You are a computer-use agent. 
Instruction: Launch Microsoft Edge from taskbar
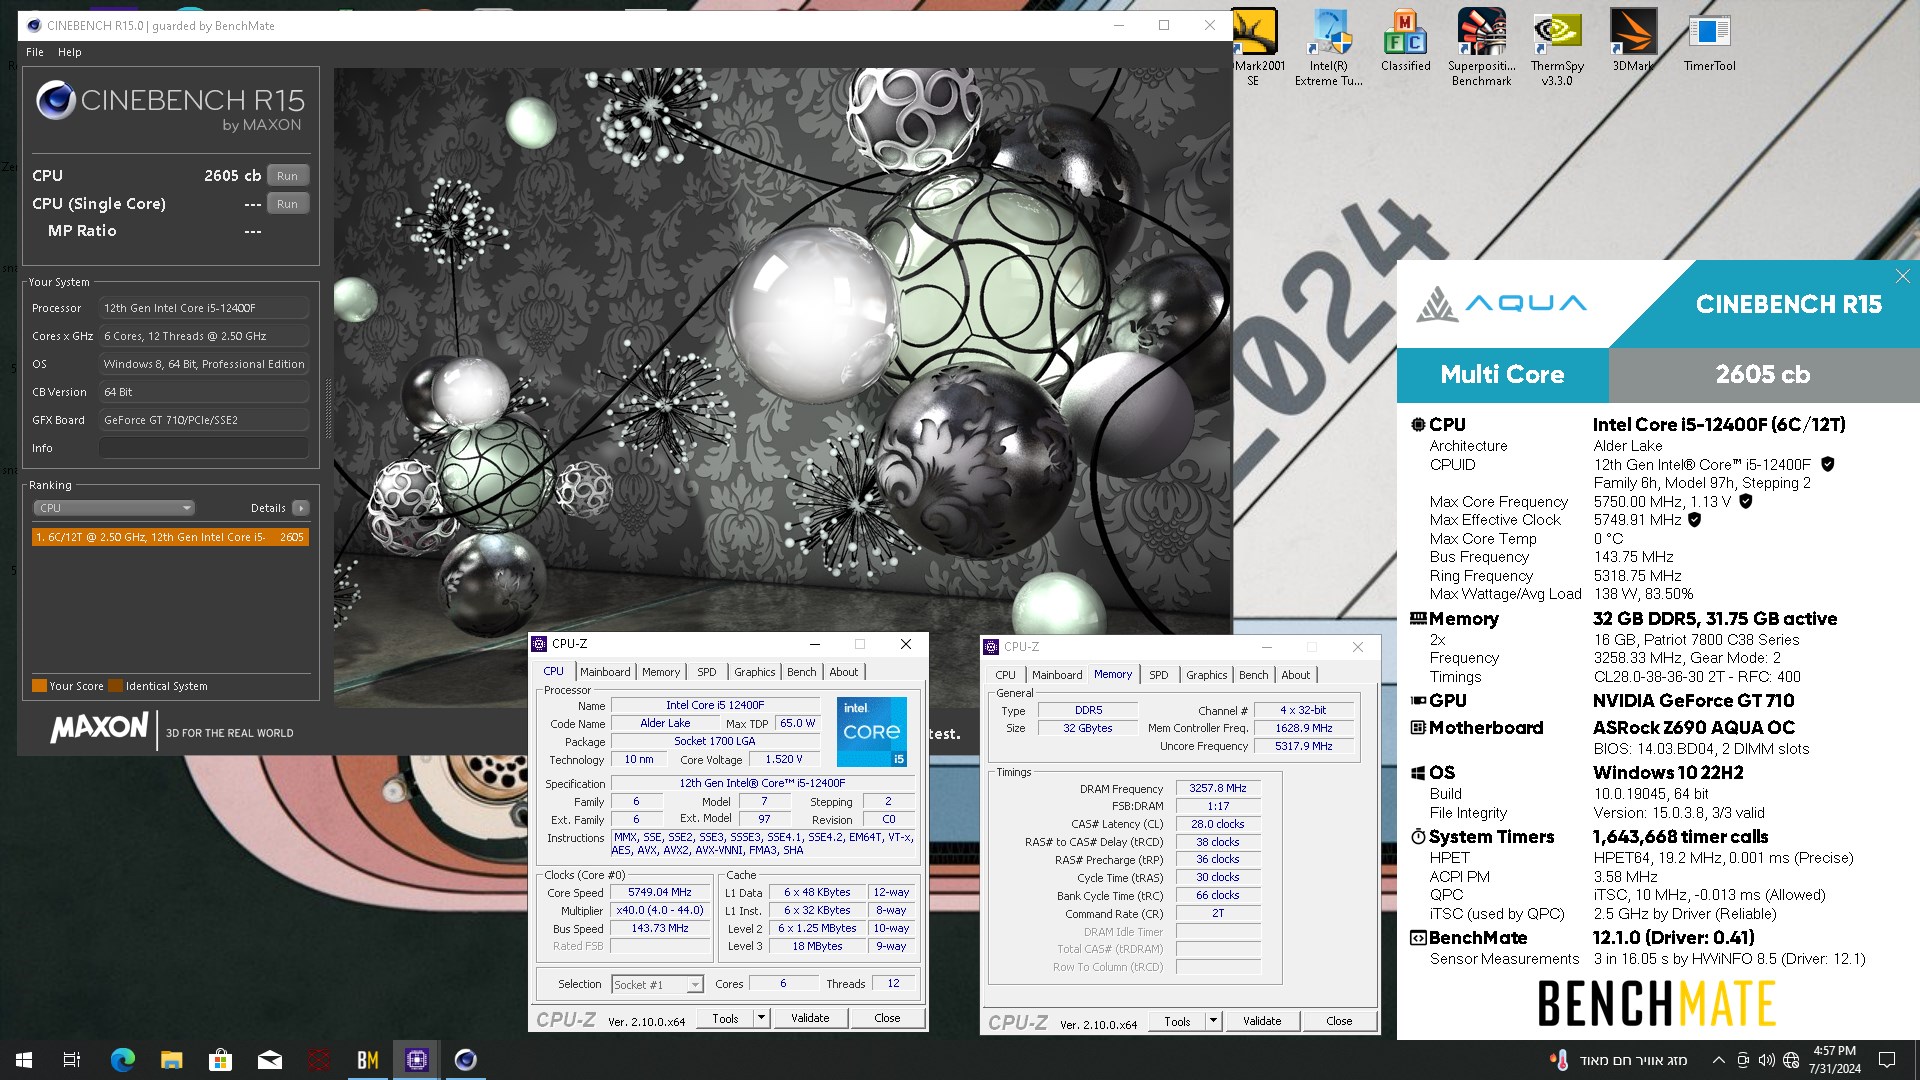[x=122, y=1060]
